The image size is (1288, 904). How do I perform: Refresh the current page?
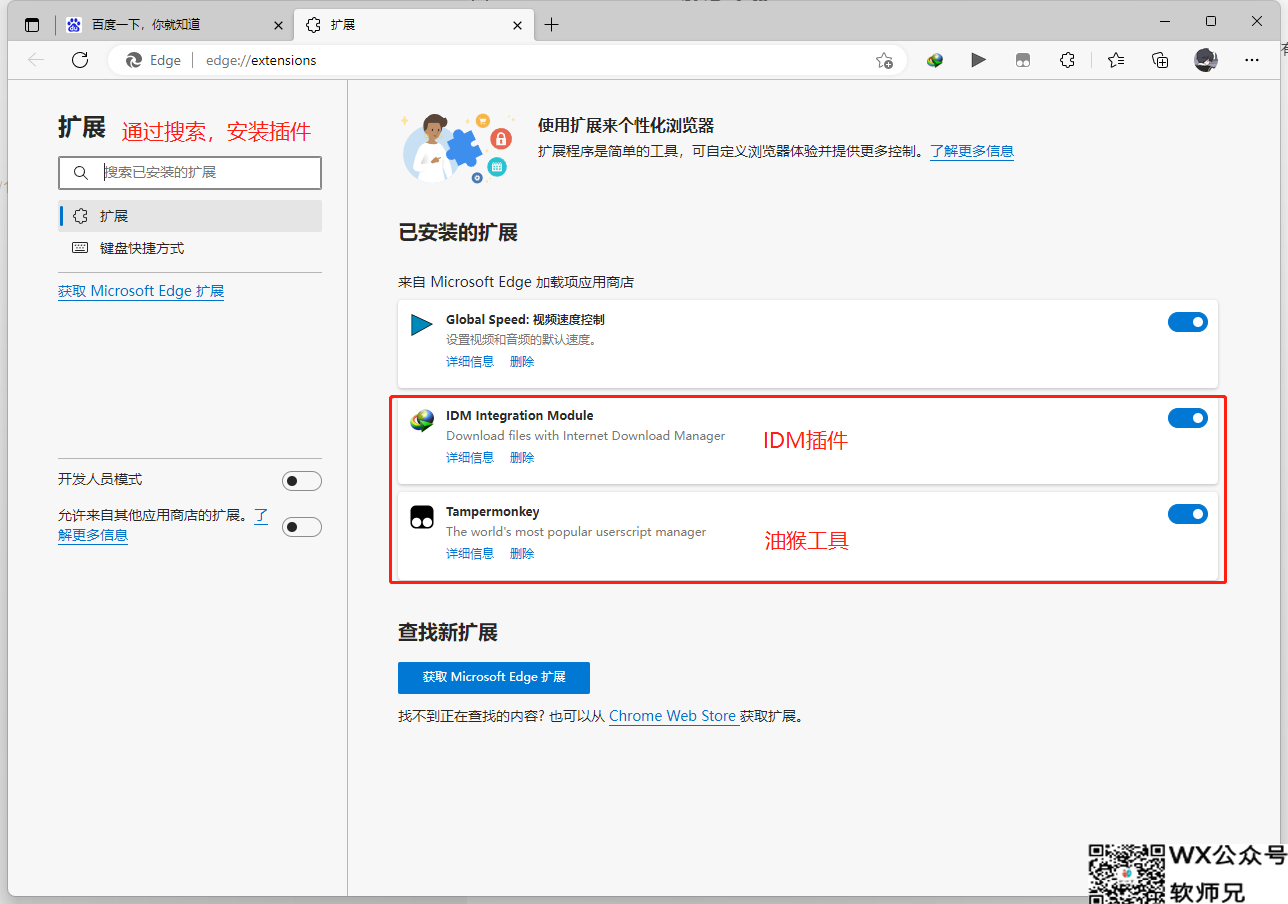[x=80, y=60]
